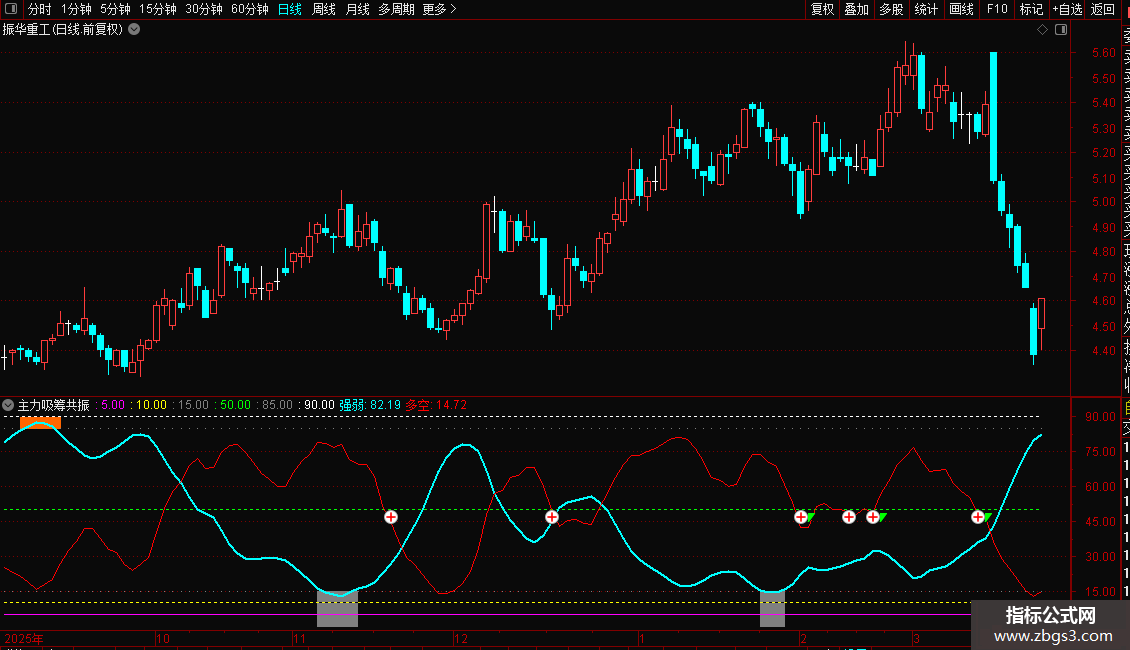Image resolution: width=1130 pixels, height=650 pixels.
Task: Open the 画线 drawing tools
Action: click(x=961, y=9)
